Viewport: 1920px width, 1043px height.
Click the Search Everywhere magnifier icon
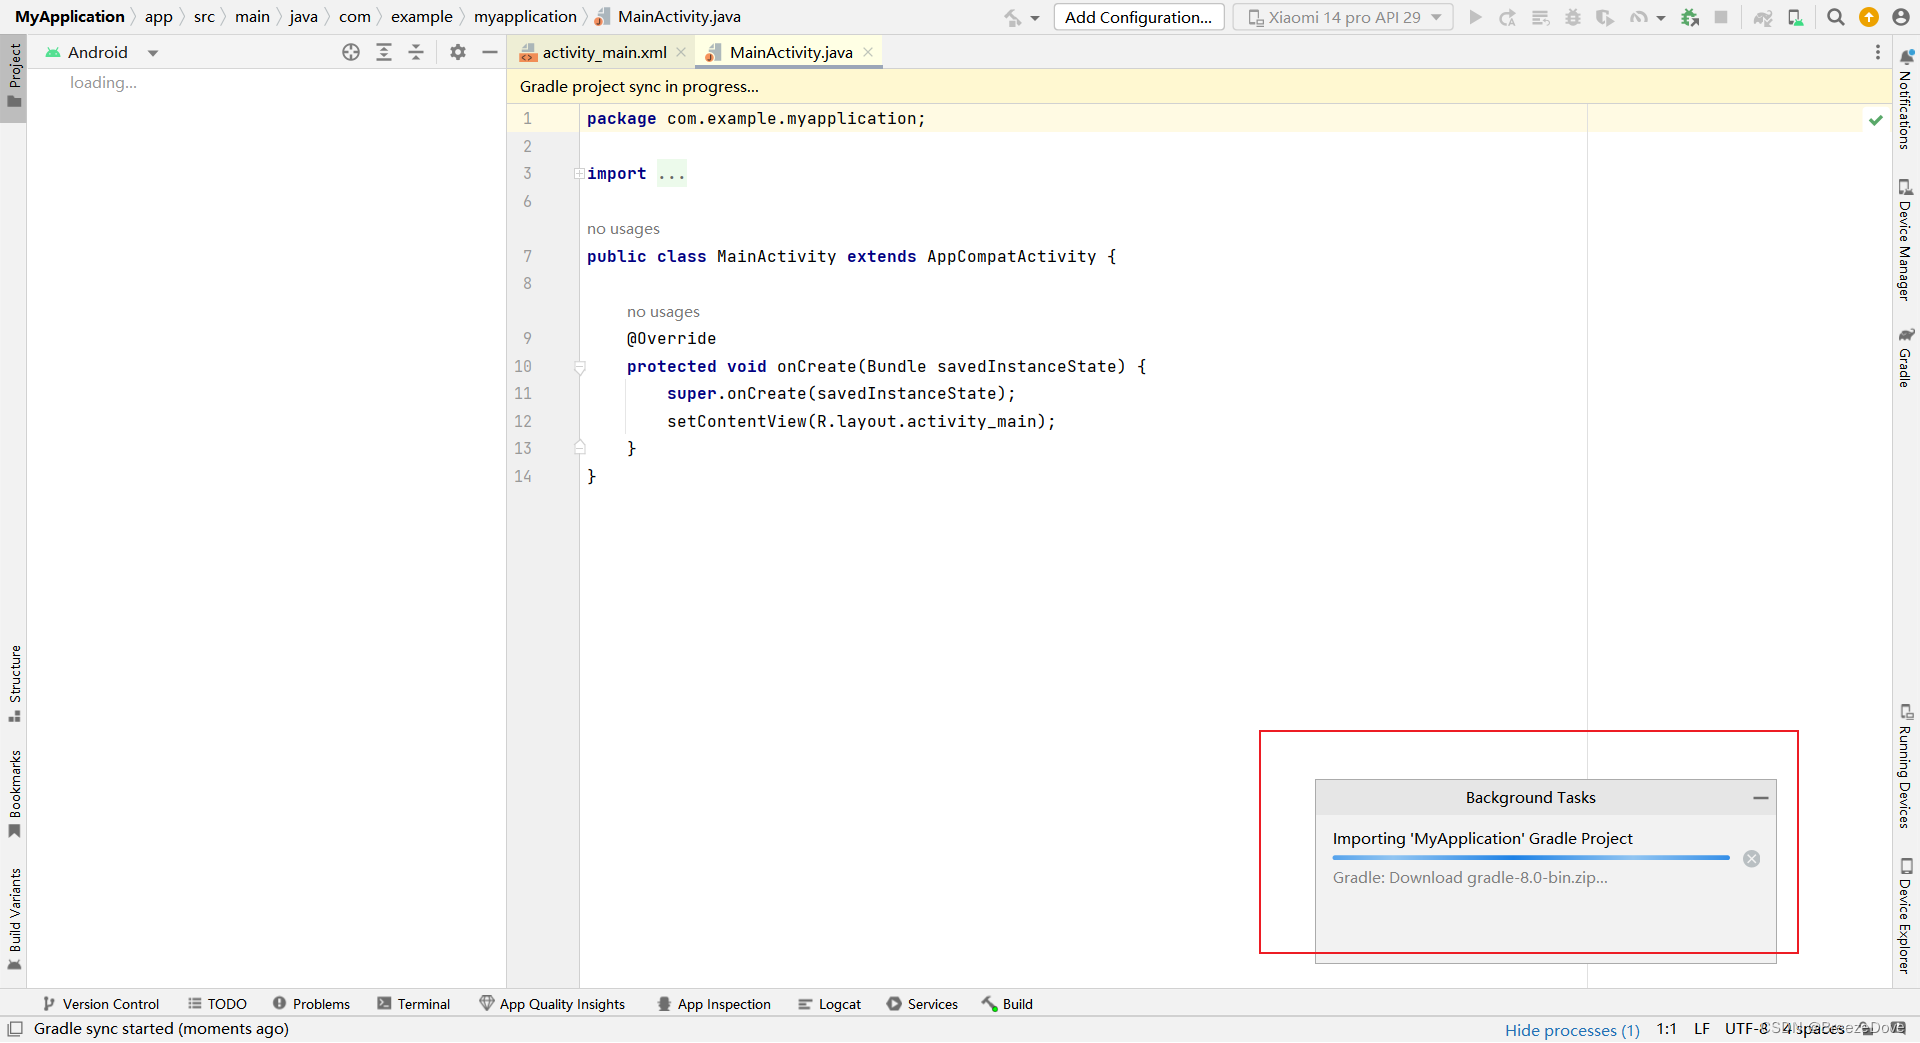[1836, 17]
